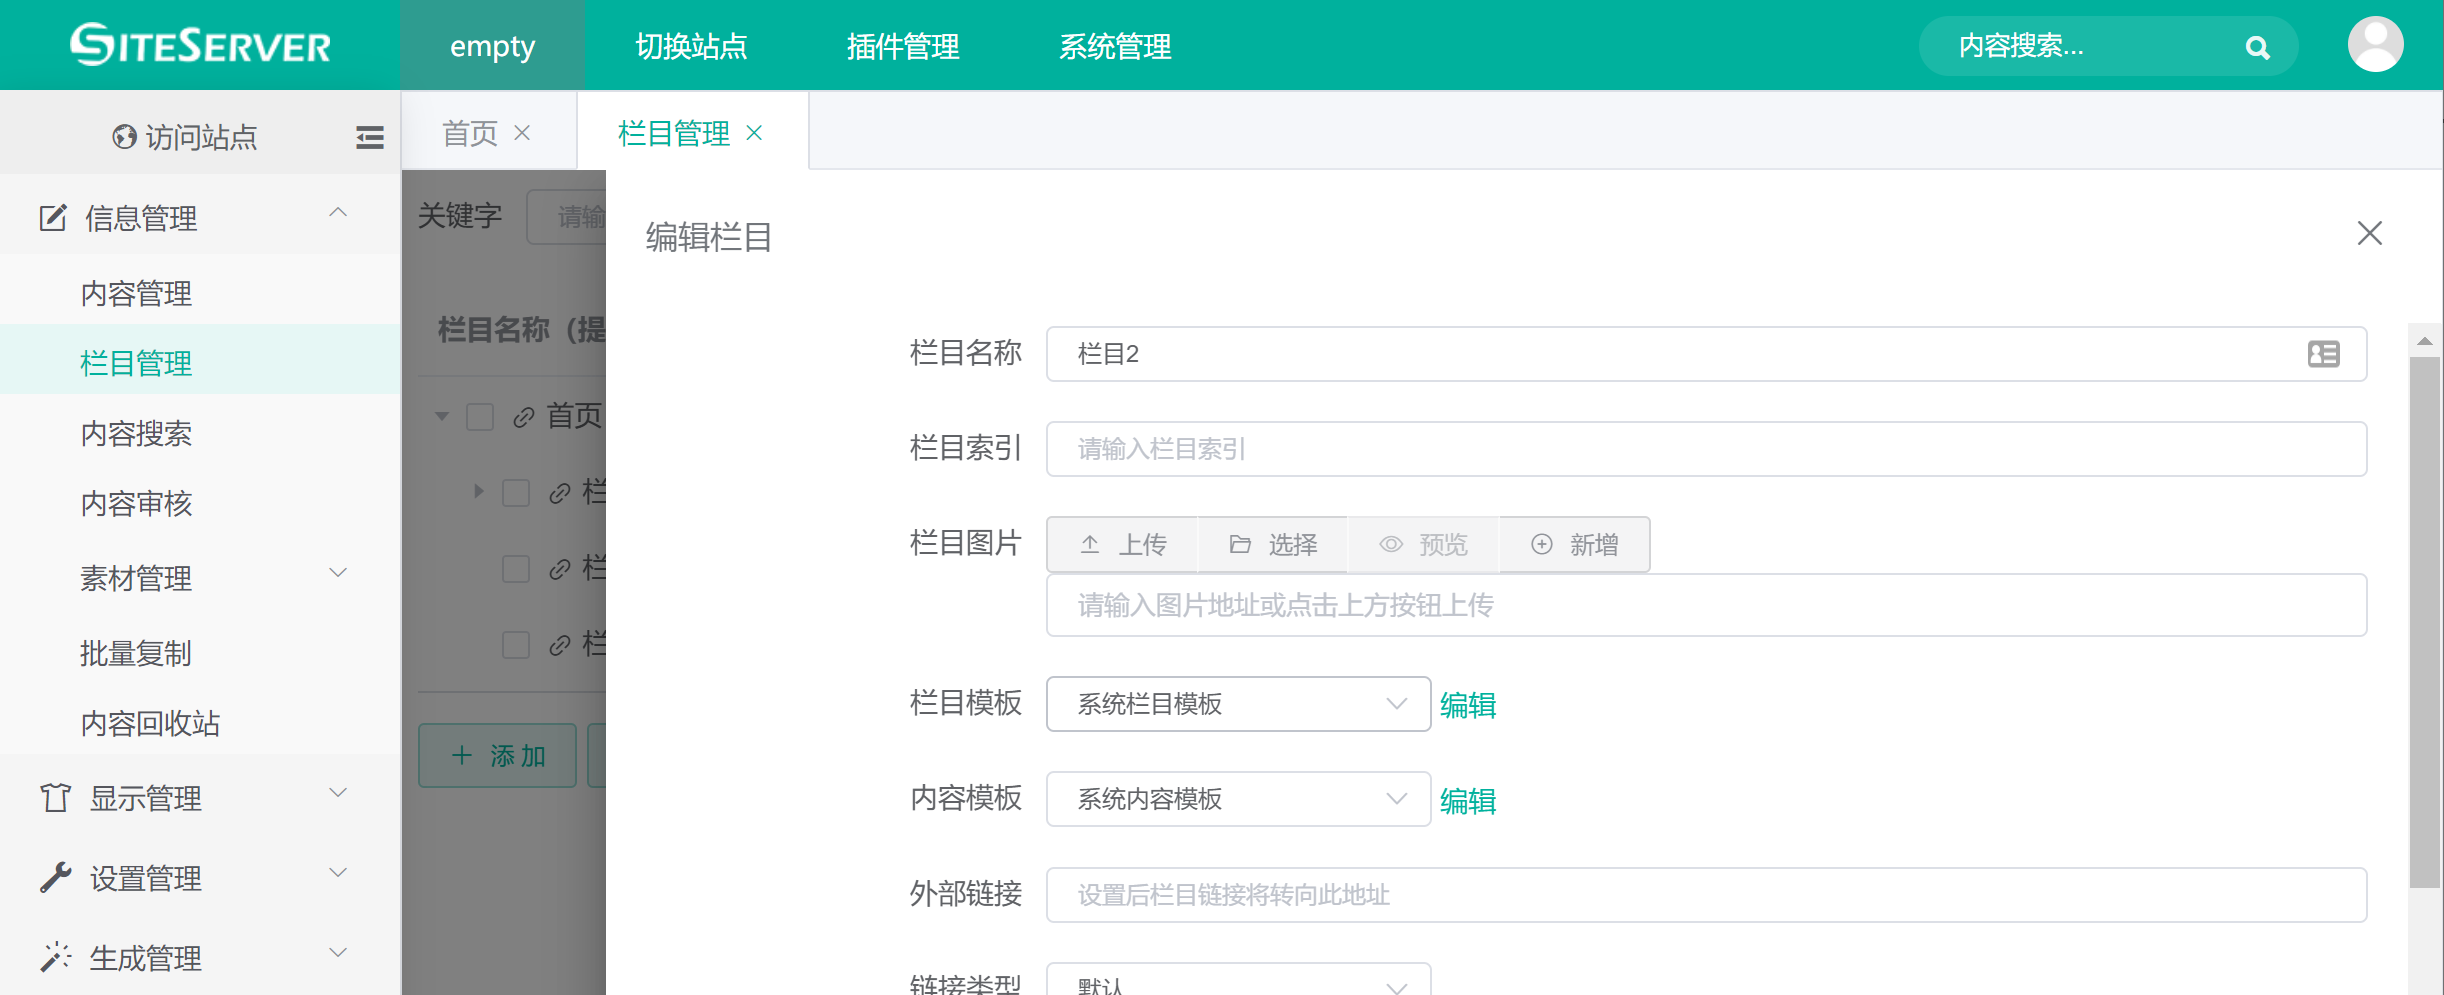Open the user avatar icon
This screenshot has width=2444, height=995.
click(2375, 44)
